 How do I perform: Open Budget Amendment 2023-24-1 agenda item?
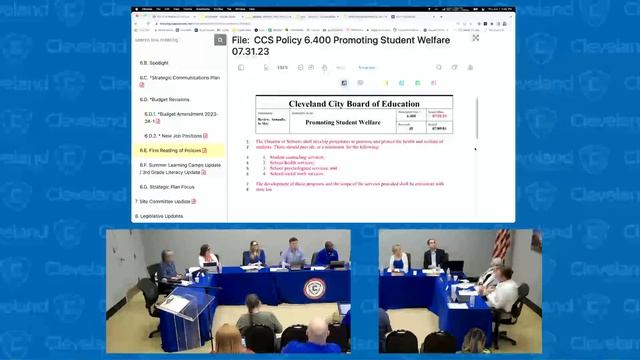181,118
